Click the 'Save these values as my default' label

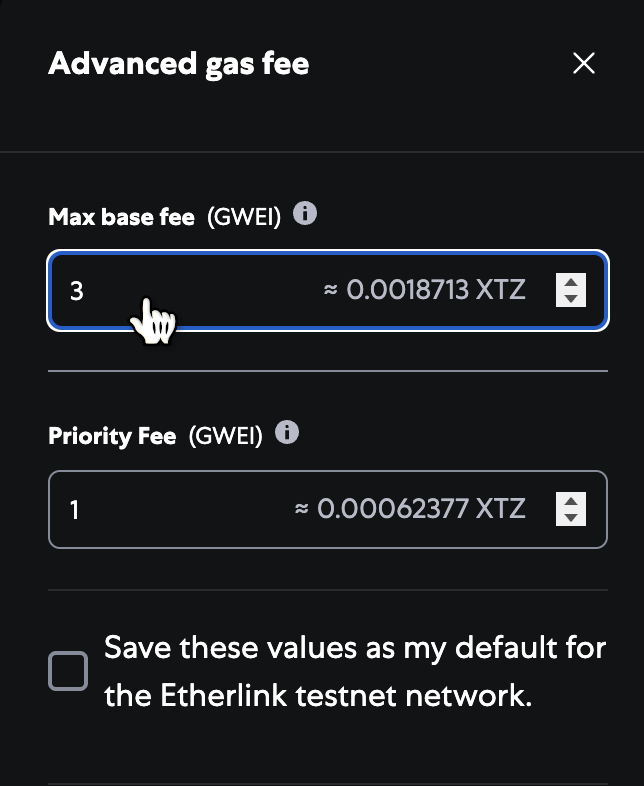(x=355, y=671)
